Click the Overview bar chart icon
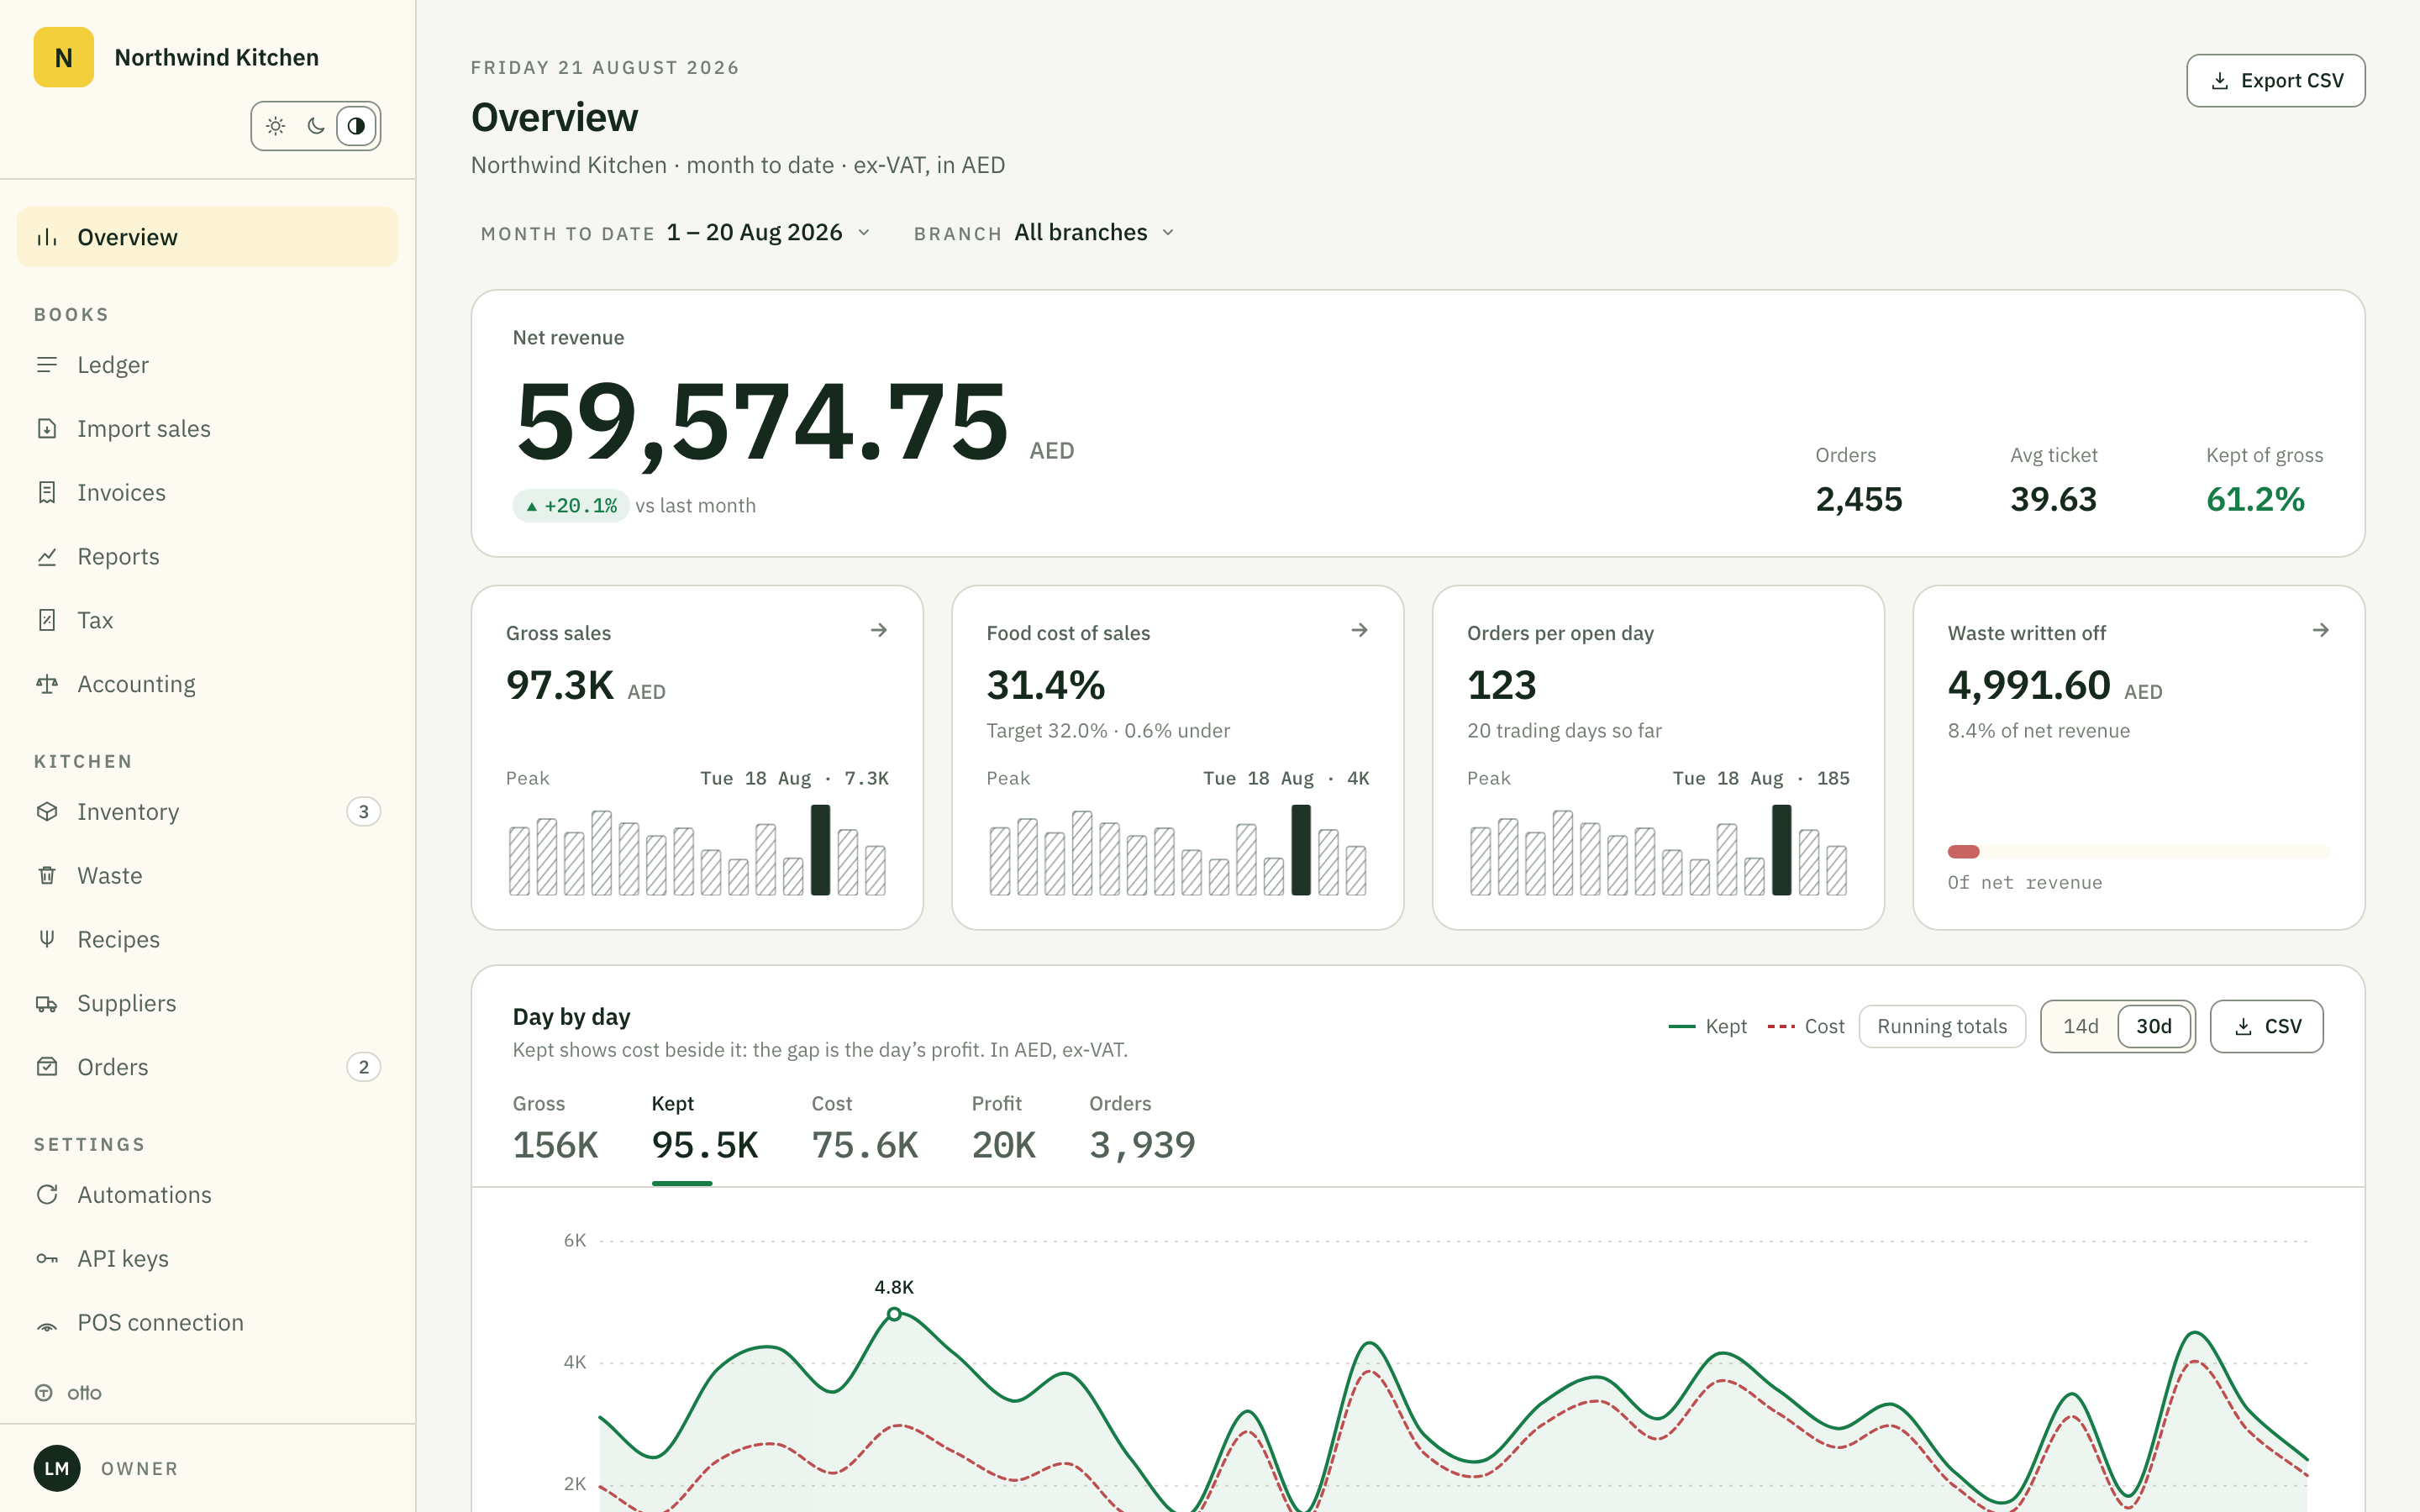This screenshot has height=1512, width=2420. tap(47, 237)
